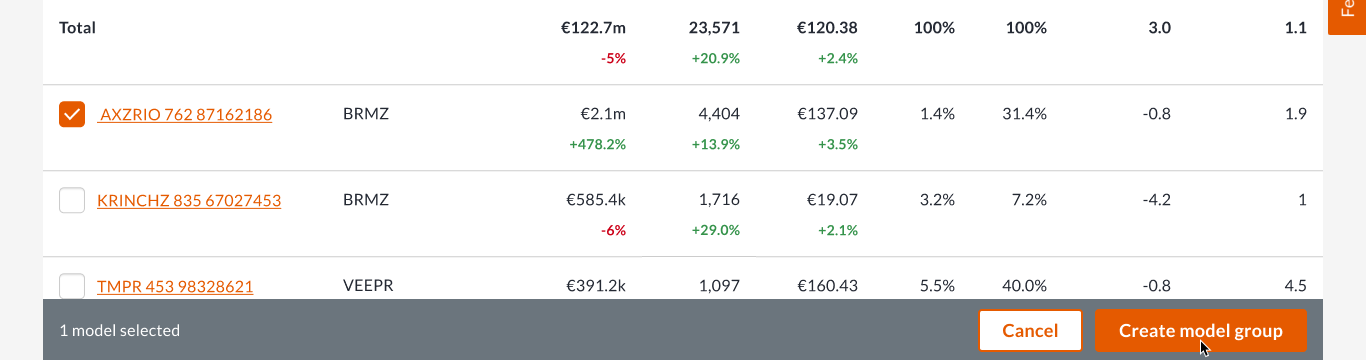The width and height of the screenshot is (1366, 360).
Task: Uncheck the AXZRIO 762 87162186 checkbox
Action: pos(72,115)
